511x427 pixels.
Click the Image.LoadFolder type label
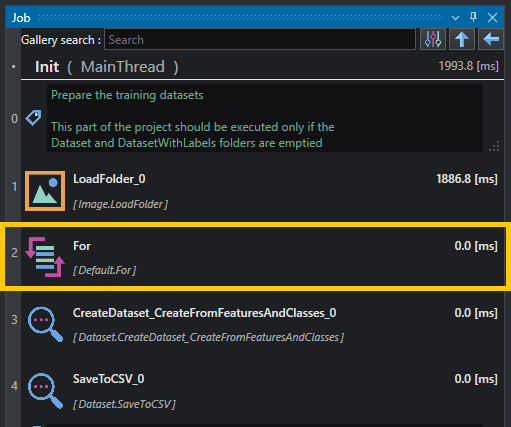click(120, 204)
